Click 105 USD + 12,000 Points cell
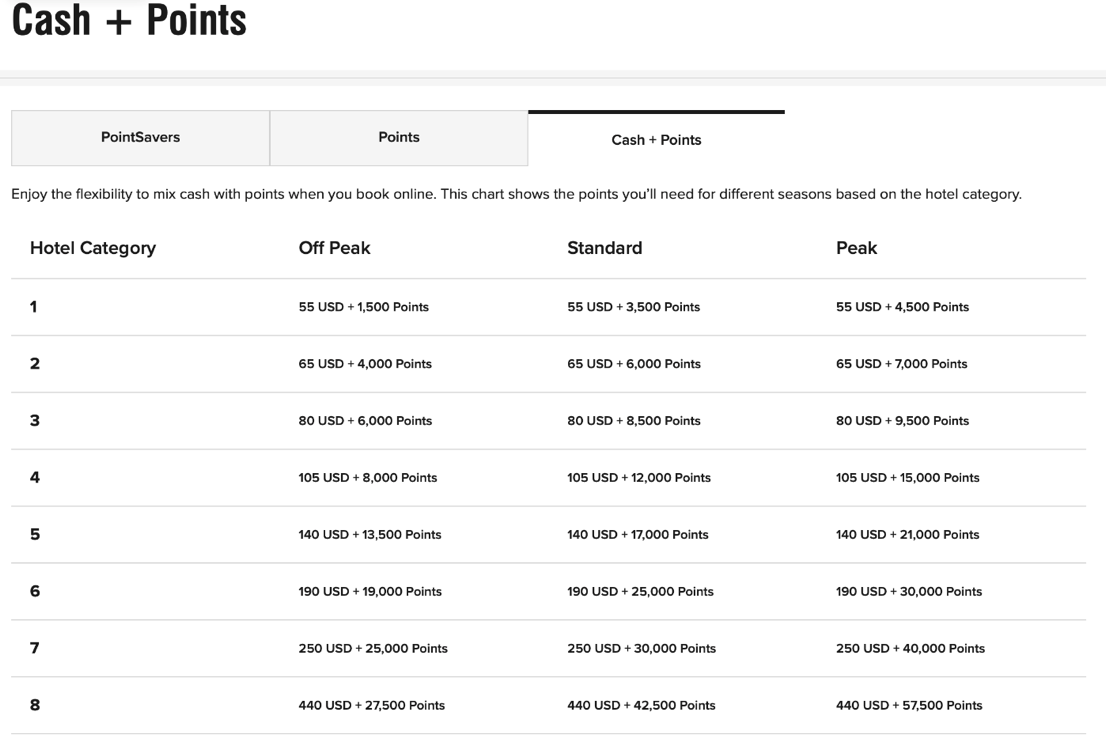Image resolution: width=1106 pixels, height=754 pixels. [639, 477]
